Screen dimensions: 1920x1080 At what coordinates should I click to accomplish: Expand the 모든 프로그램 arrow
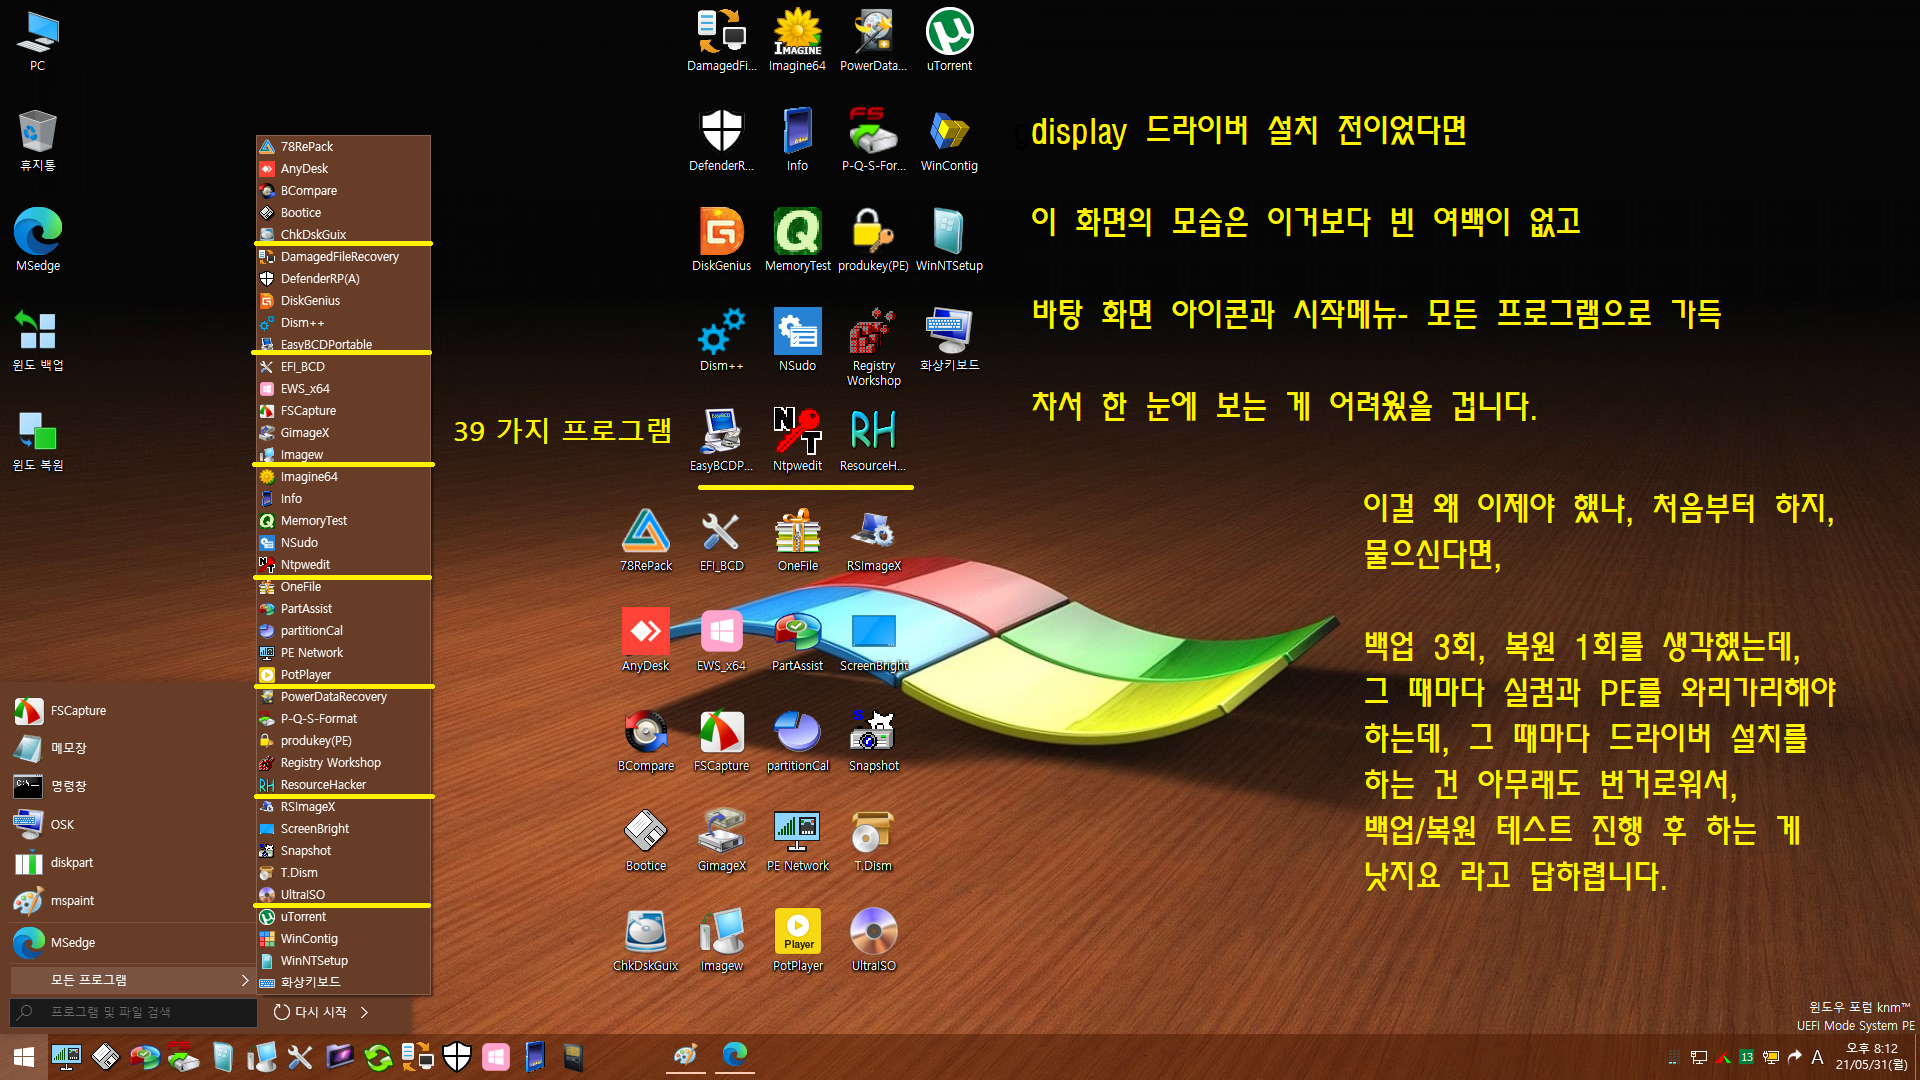(x=245, y=980)
